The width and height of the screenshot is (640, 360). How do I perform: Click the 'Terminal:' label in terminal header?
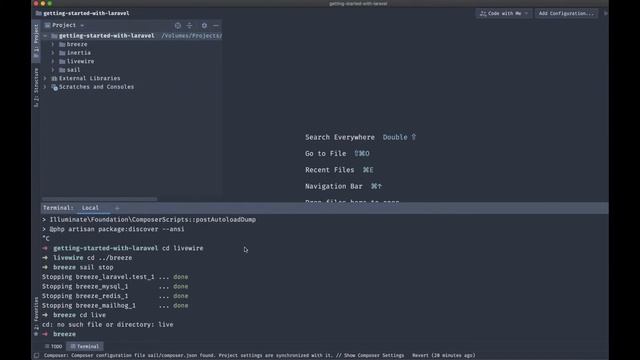58,208
